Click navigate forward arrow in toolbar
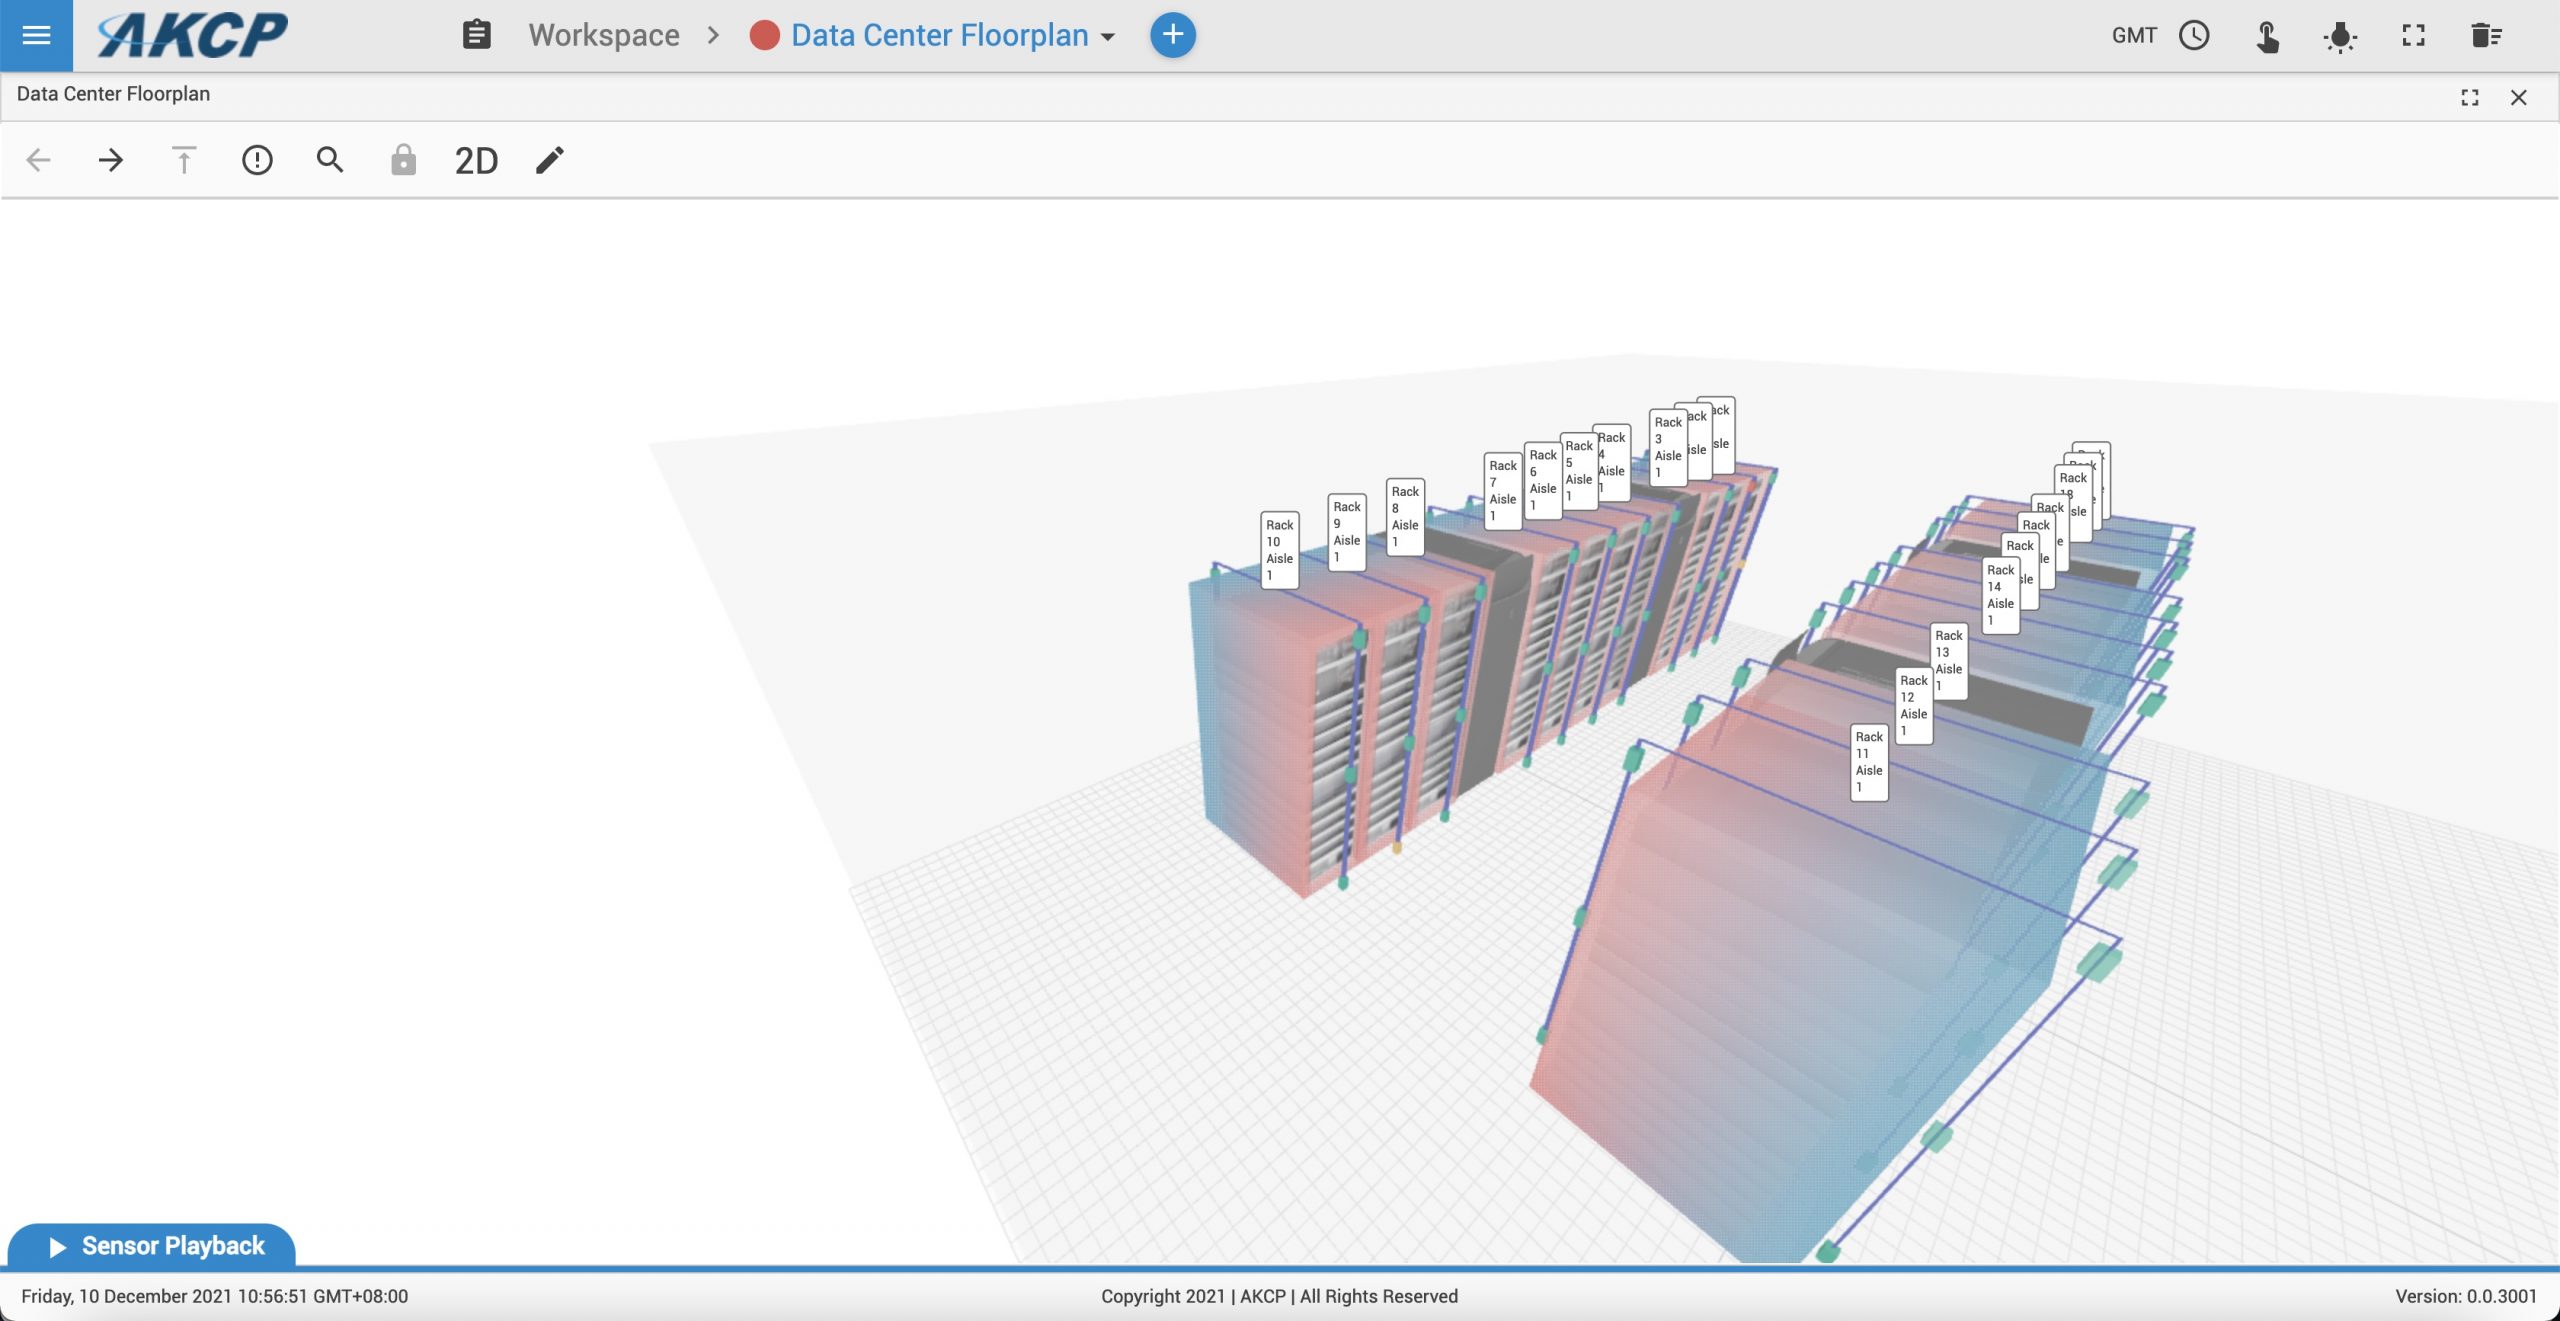Viewport: 2560px width, 1321px height. point(108,160)
